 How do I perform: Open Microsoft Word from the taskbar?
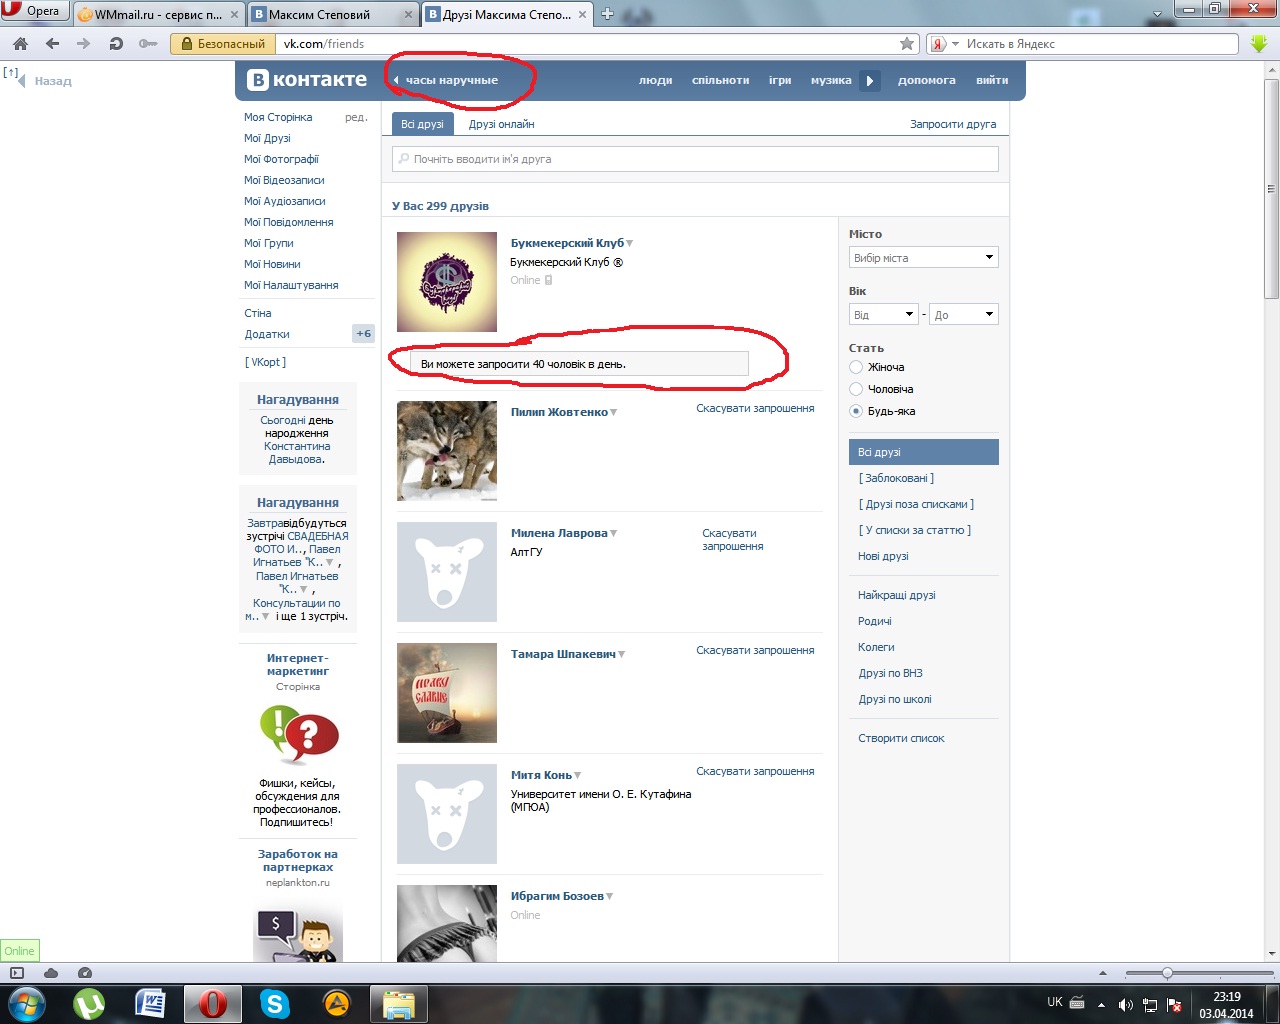tap(150, 1003)
